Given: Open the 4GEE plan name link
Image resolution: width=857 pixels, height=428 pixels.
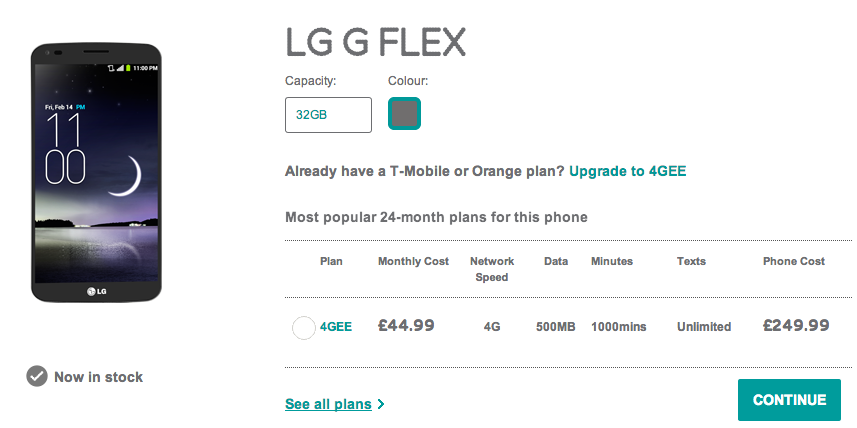Looking at the screenshot, I should (336, 327).
